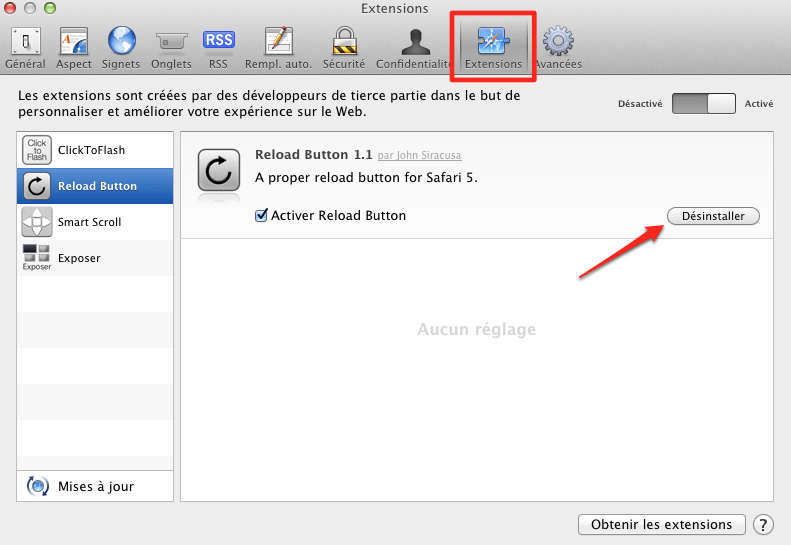
Task: Click the Mises à jour update icon
Action: click(38, 486)
